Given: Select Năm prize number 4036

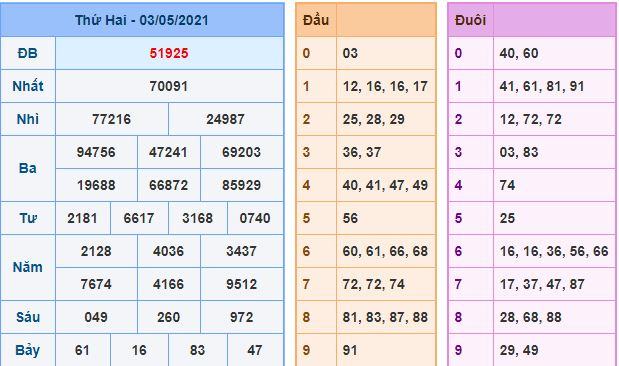Looking at the screenshot, I should click(169, 251).
